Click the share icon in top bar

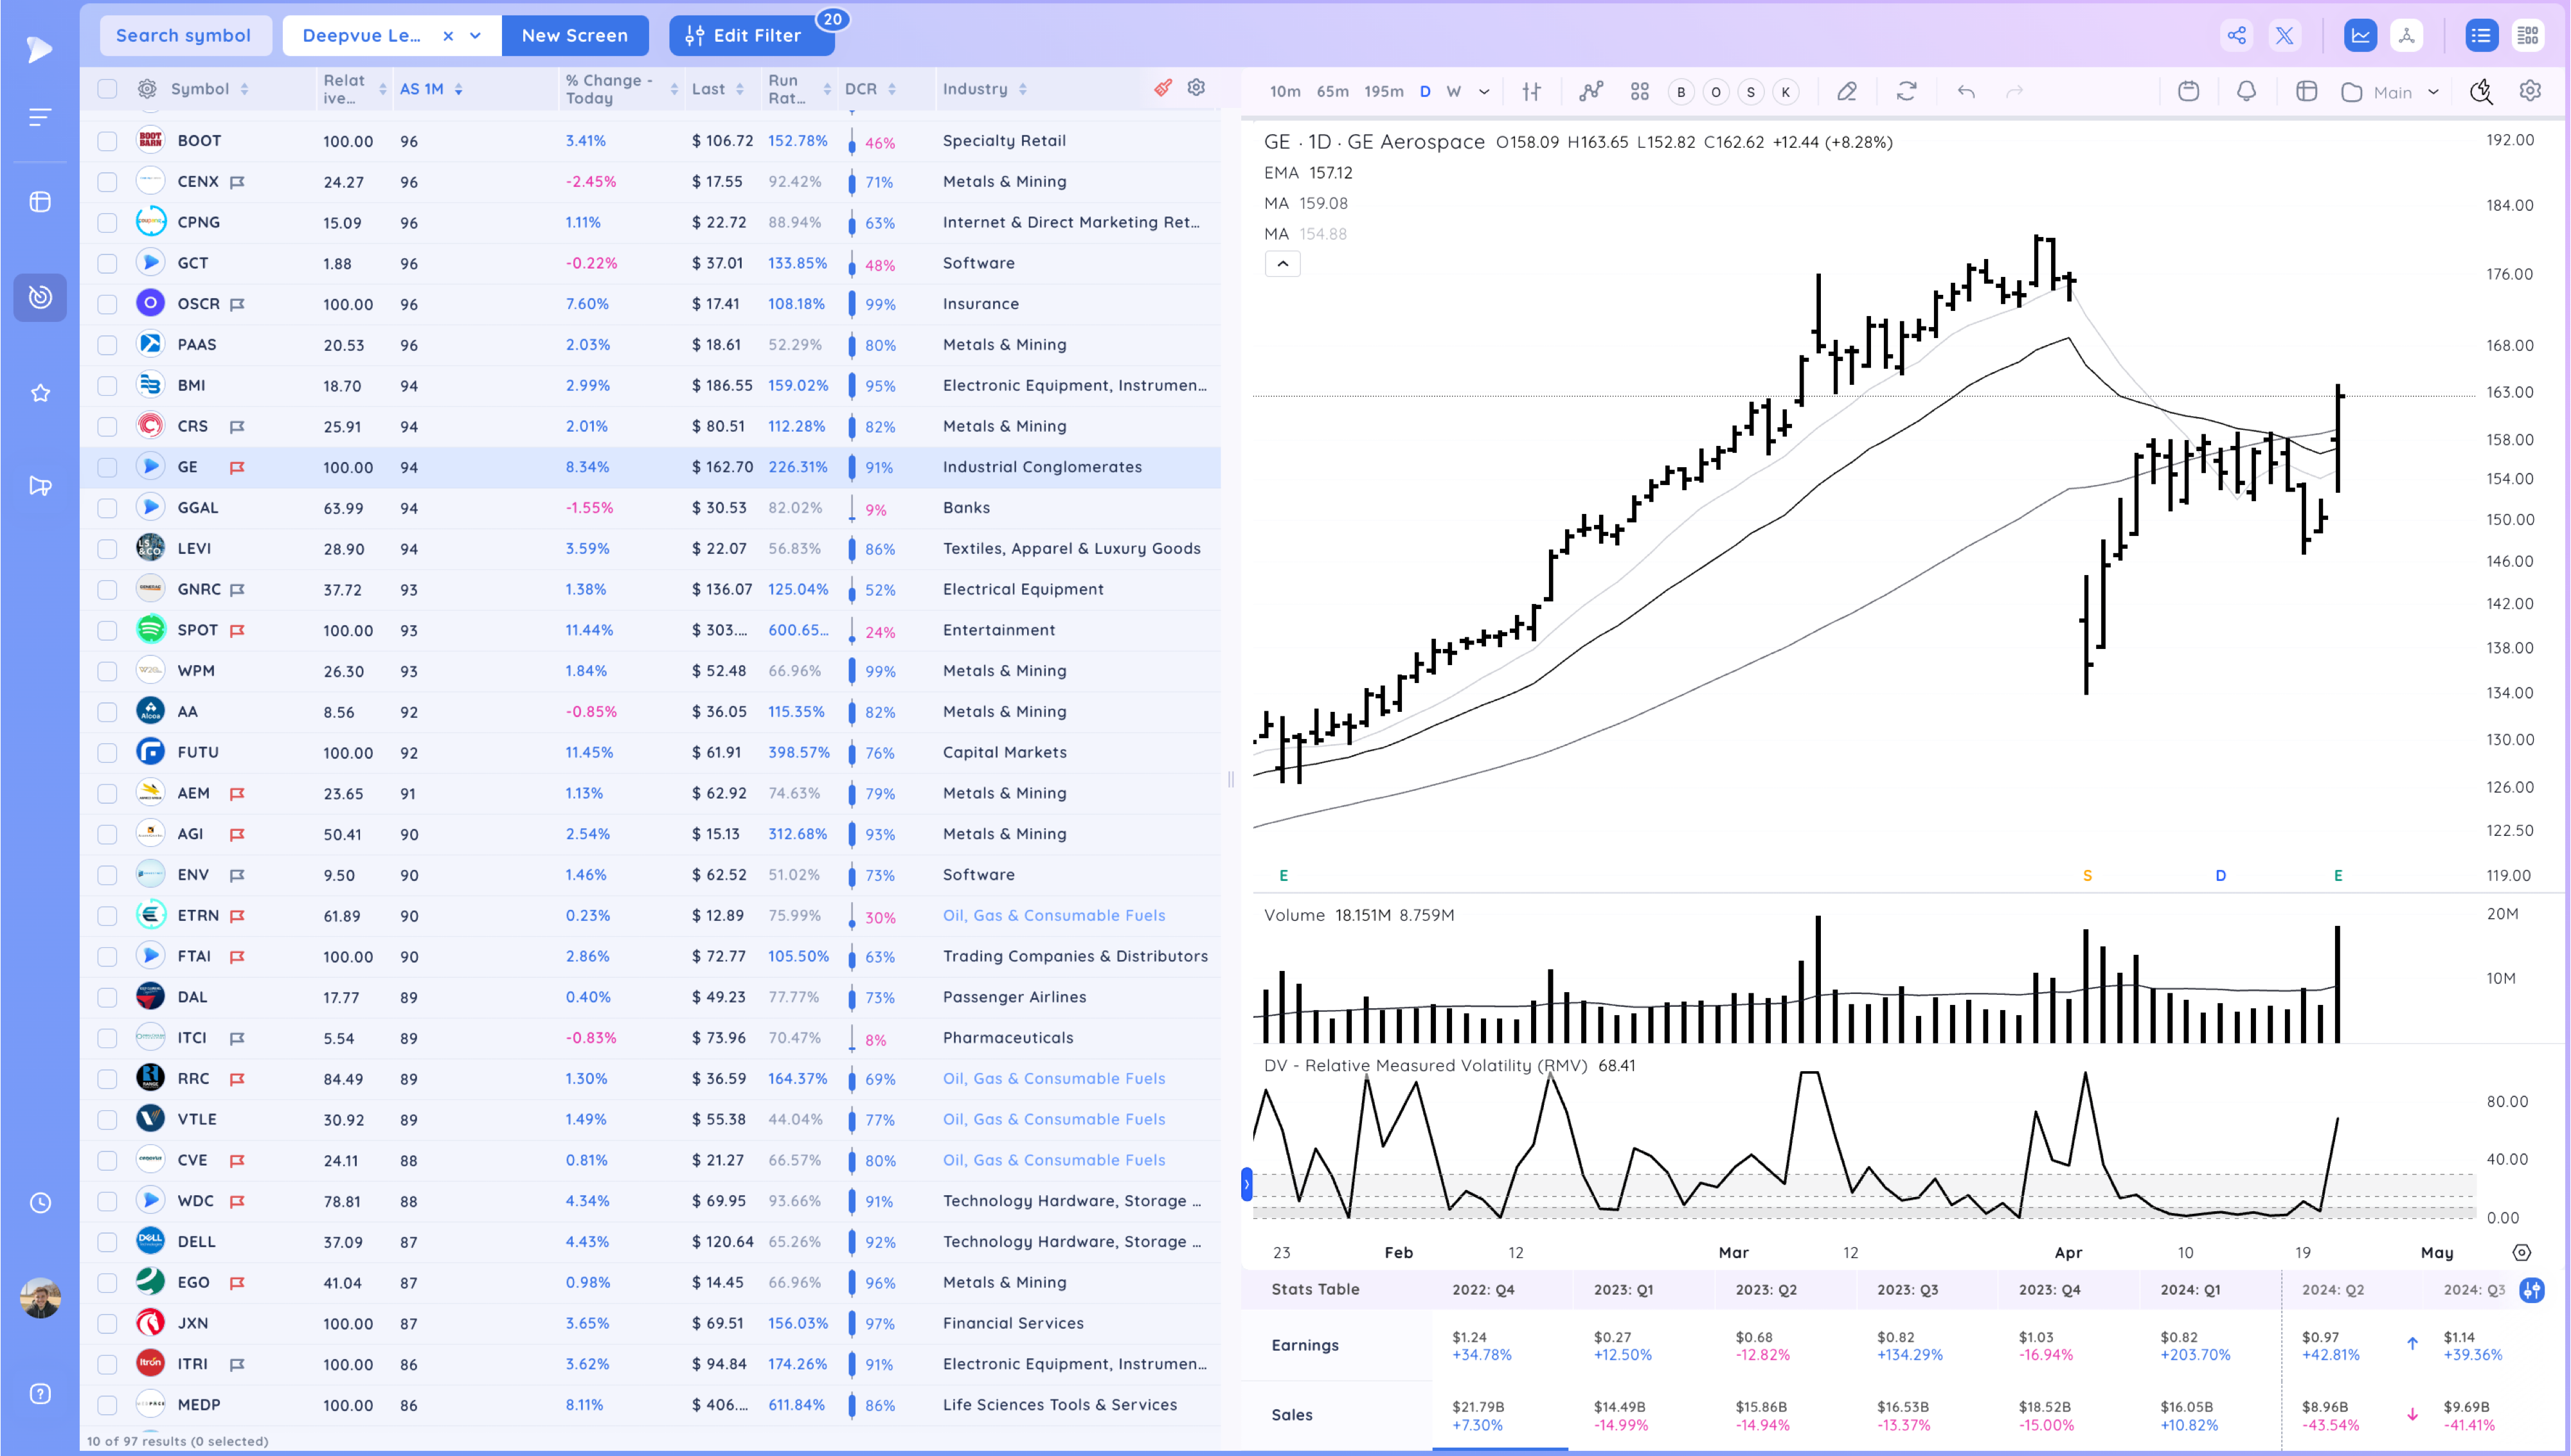point(2236,36)
